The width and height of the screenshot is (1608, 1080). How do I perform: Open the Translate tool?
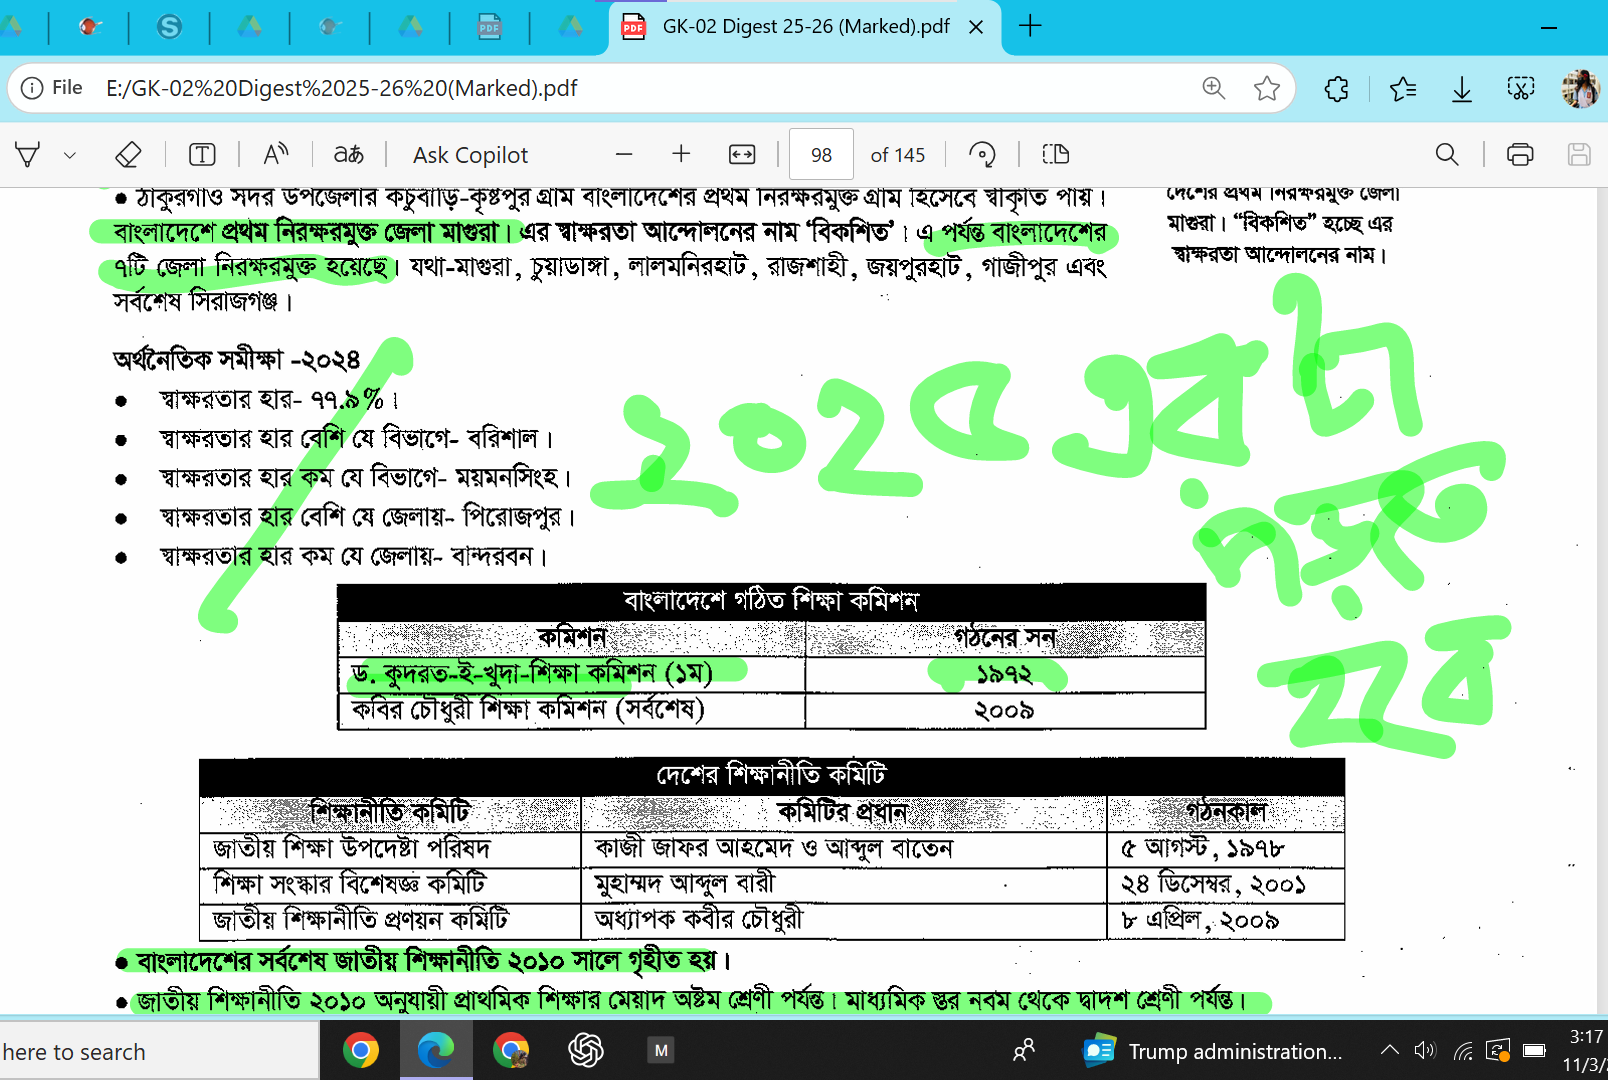click(348, 155)
